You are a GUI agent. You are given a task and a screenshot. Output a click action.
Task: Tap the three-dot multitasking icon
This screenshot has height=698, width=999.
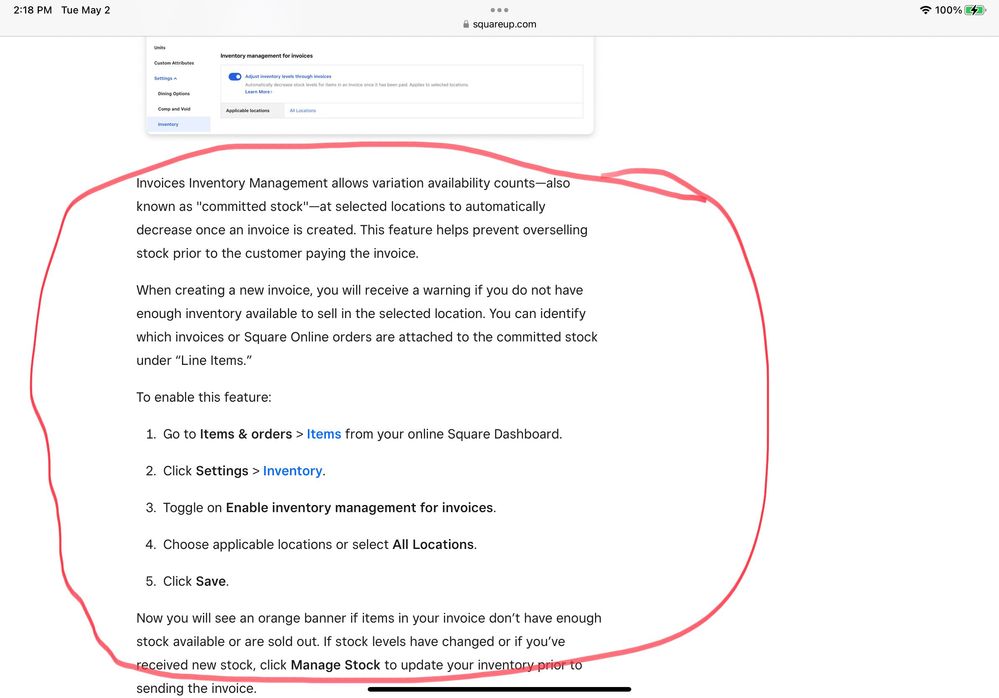(499, 10)
